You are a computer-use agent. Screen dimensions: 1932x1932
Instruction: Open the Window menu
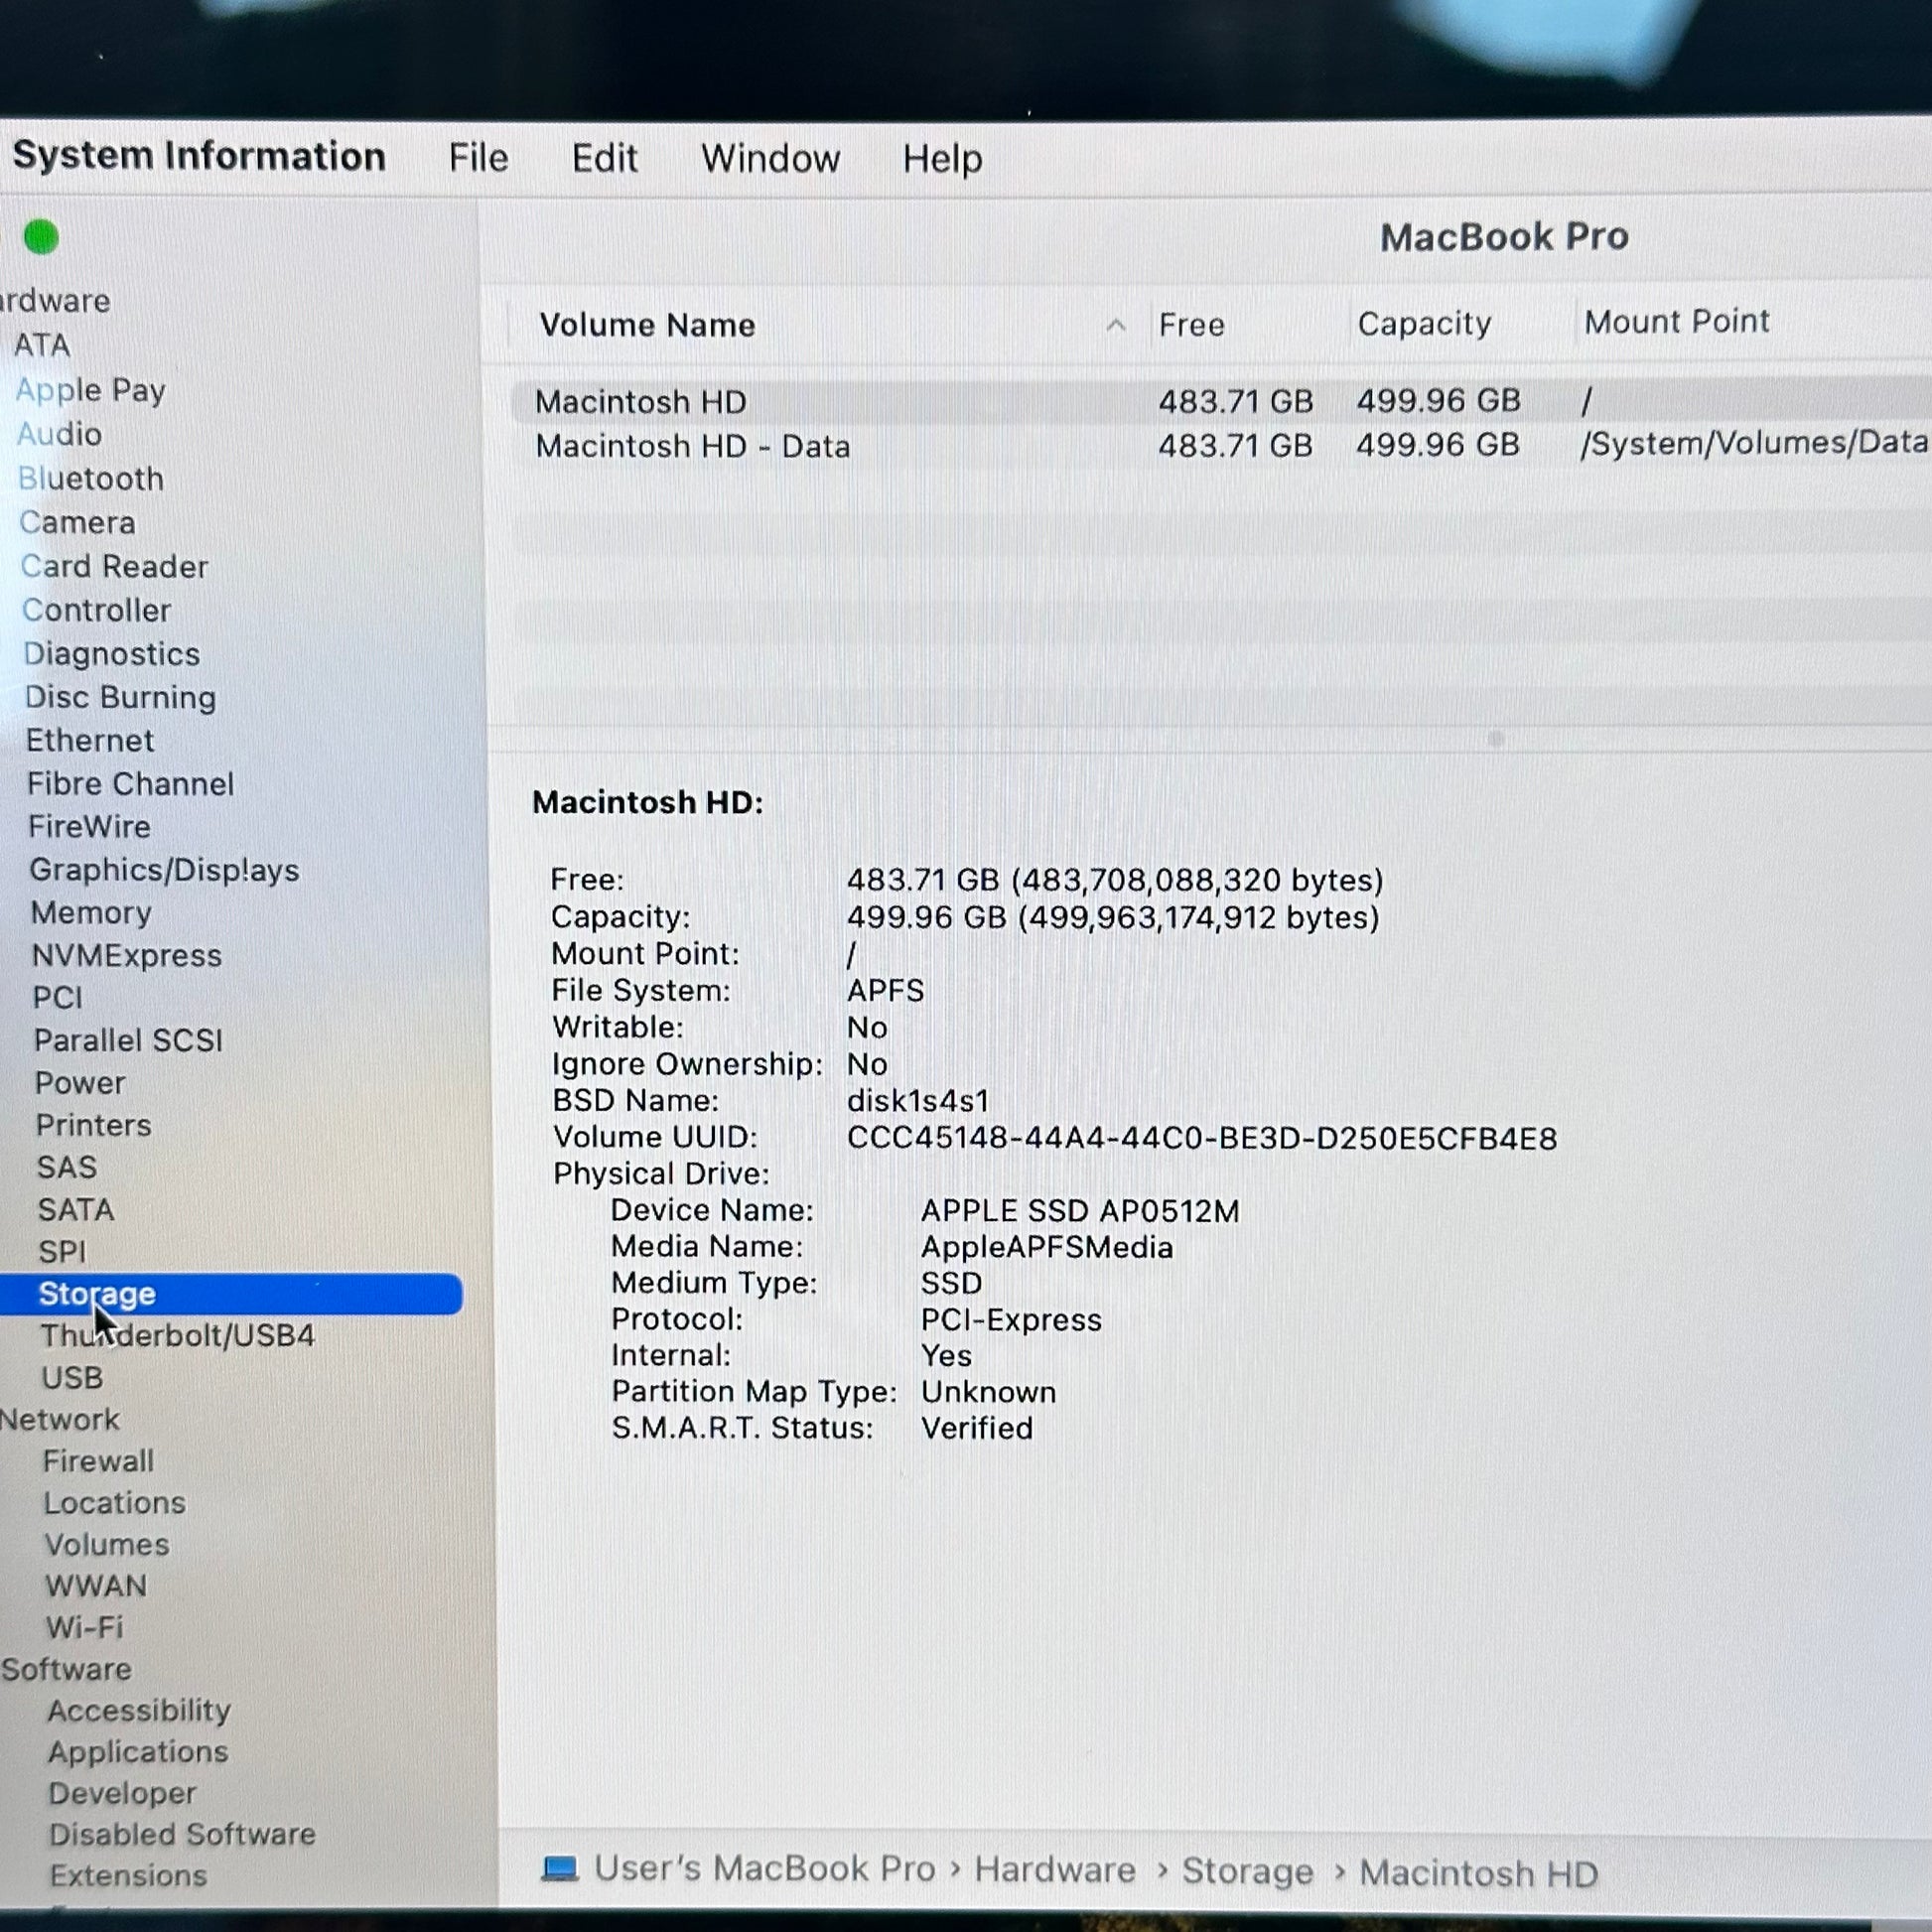pos(770,159)
